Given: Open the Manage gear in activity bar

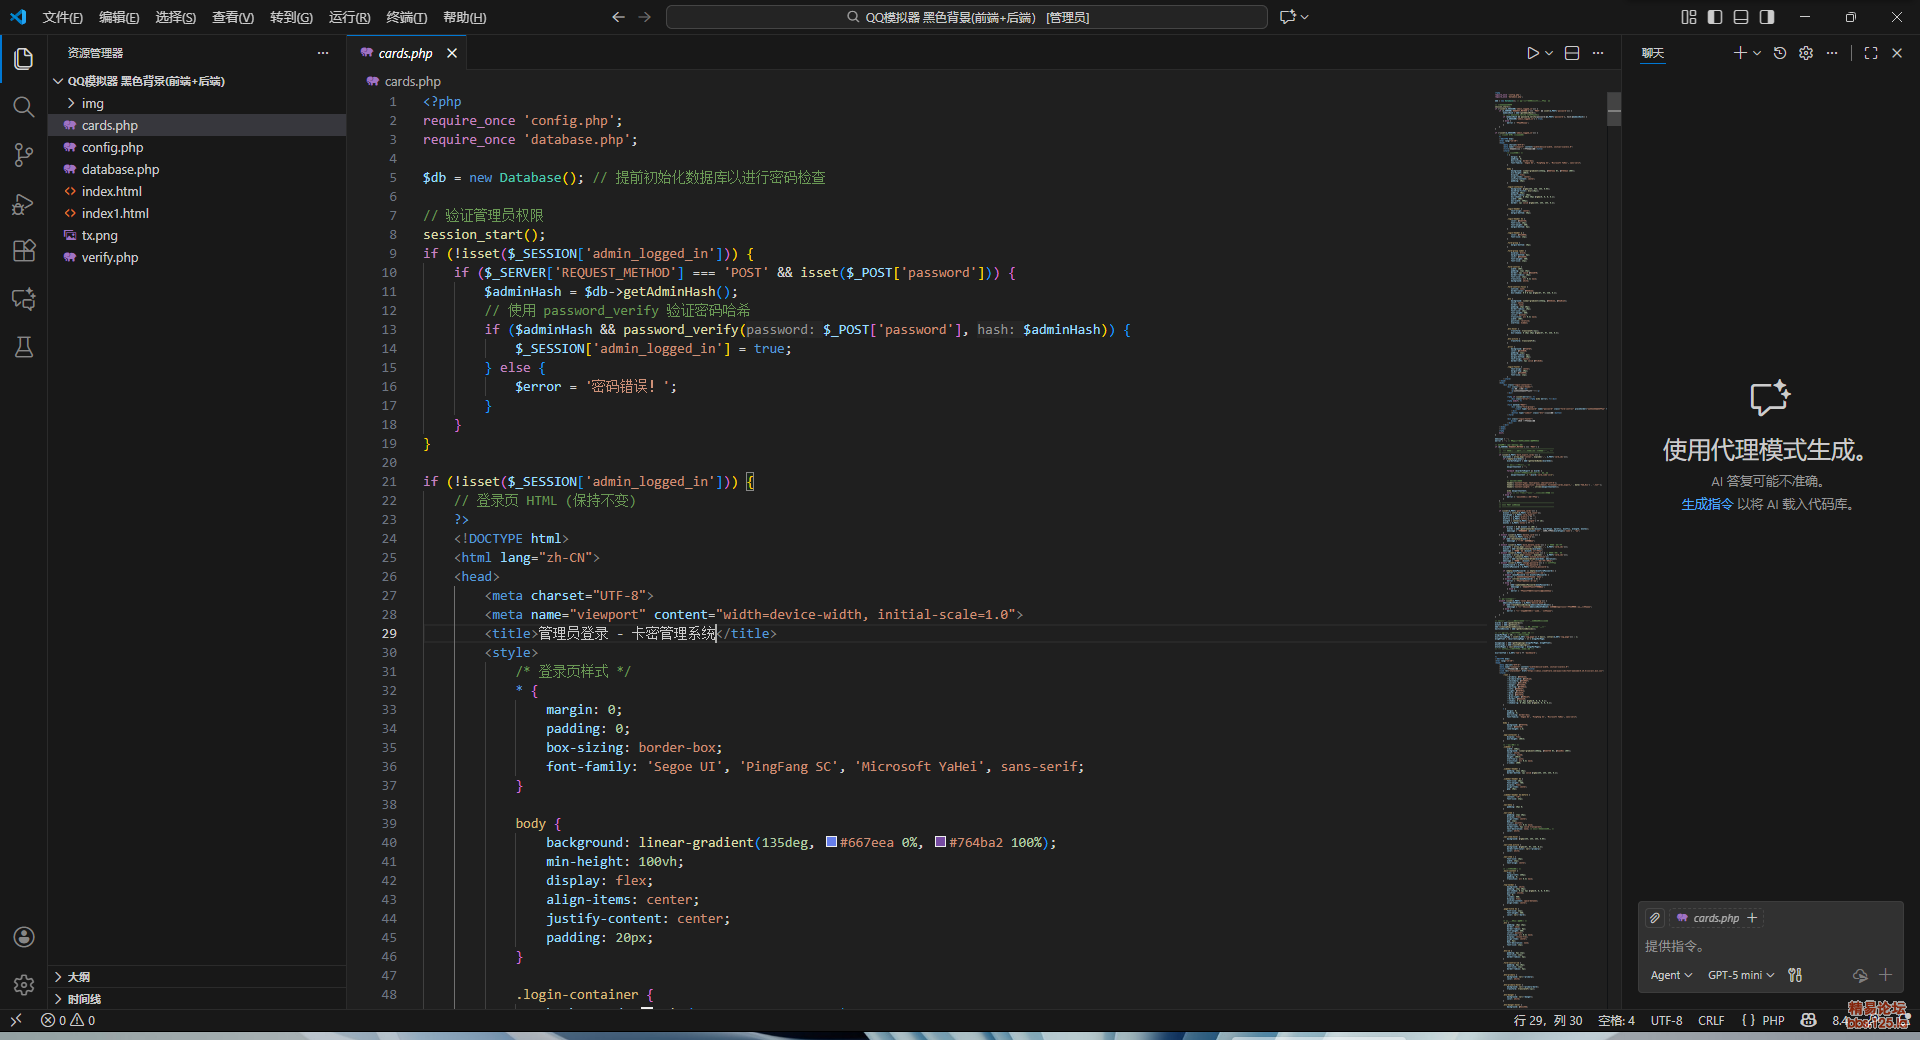Looking at the screenshot, I should 23,985.
